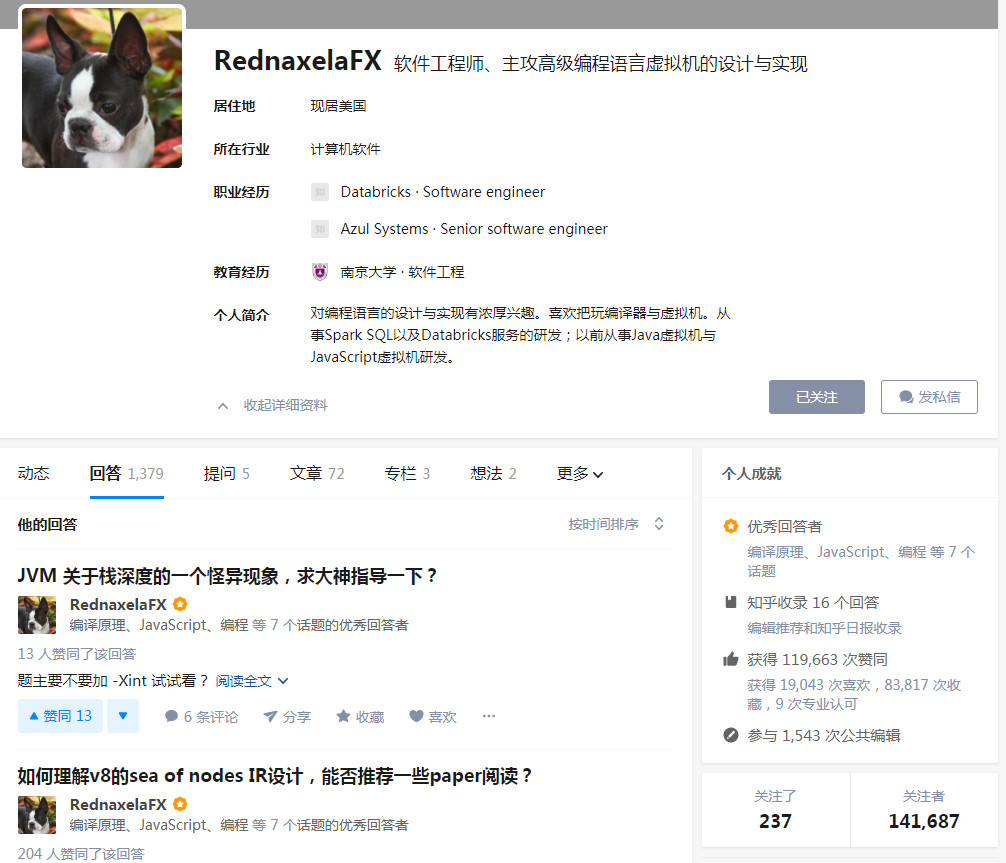
Task: Mark the answer with 喜欢 heart
Action: pyautogui.click(x=432, y=716)
